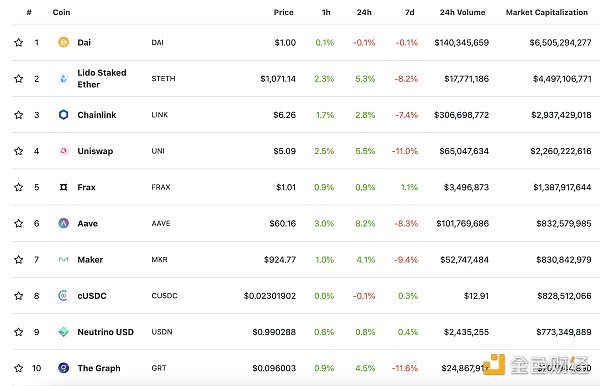This screenshot has height=386, width=600.
Task: Open the Neutrino USD coin page
Action: coord(106,332)
